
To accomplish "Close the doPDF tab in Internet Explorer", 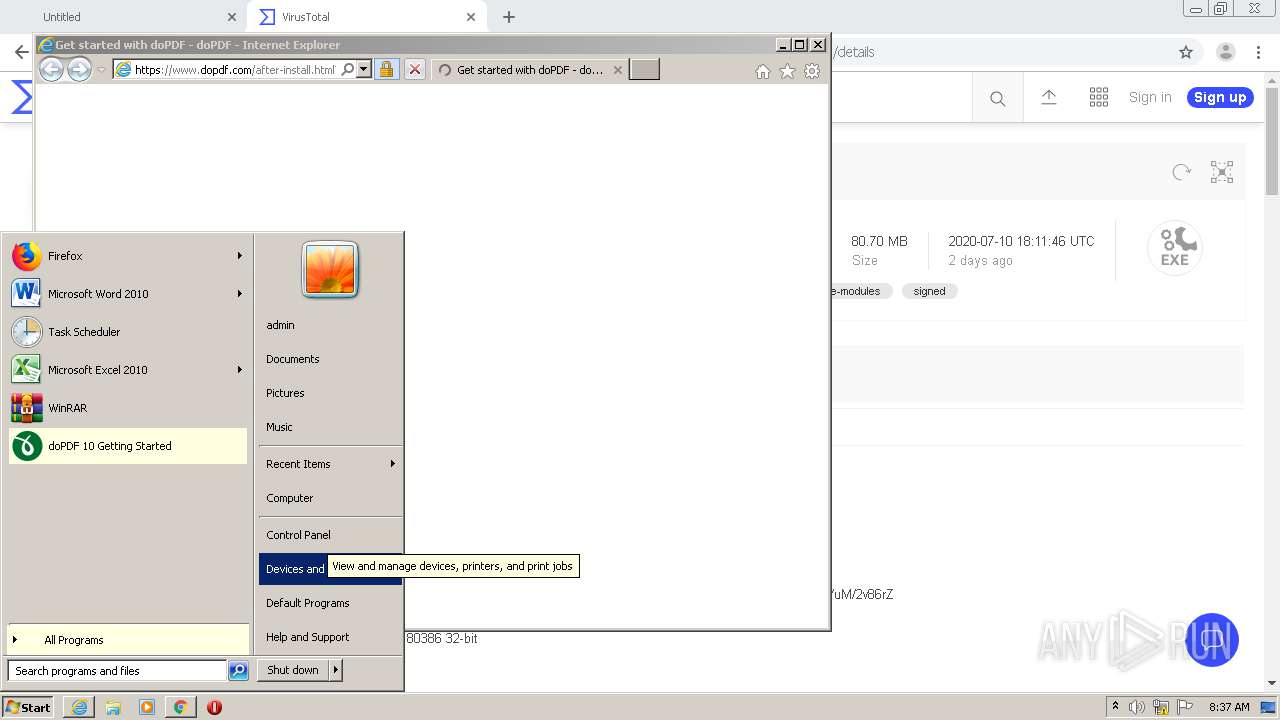I will [x=618, y=70].
